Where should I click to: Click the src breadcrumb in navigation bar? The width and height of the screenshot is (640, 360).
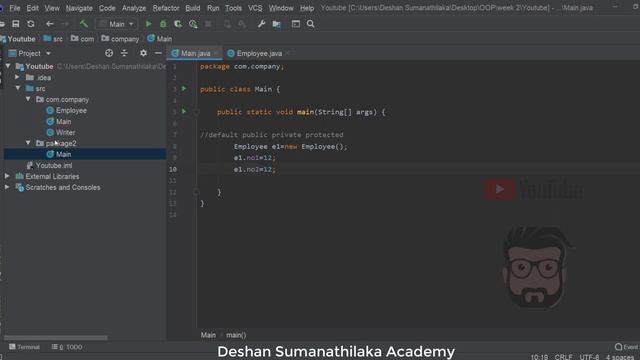53,39
